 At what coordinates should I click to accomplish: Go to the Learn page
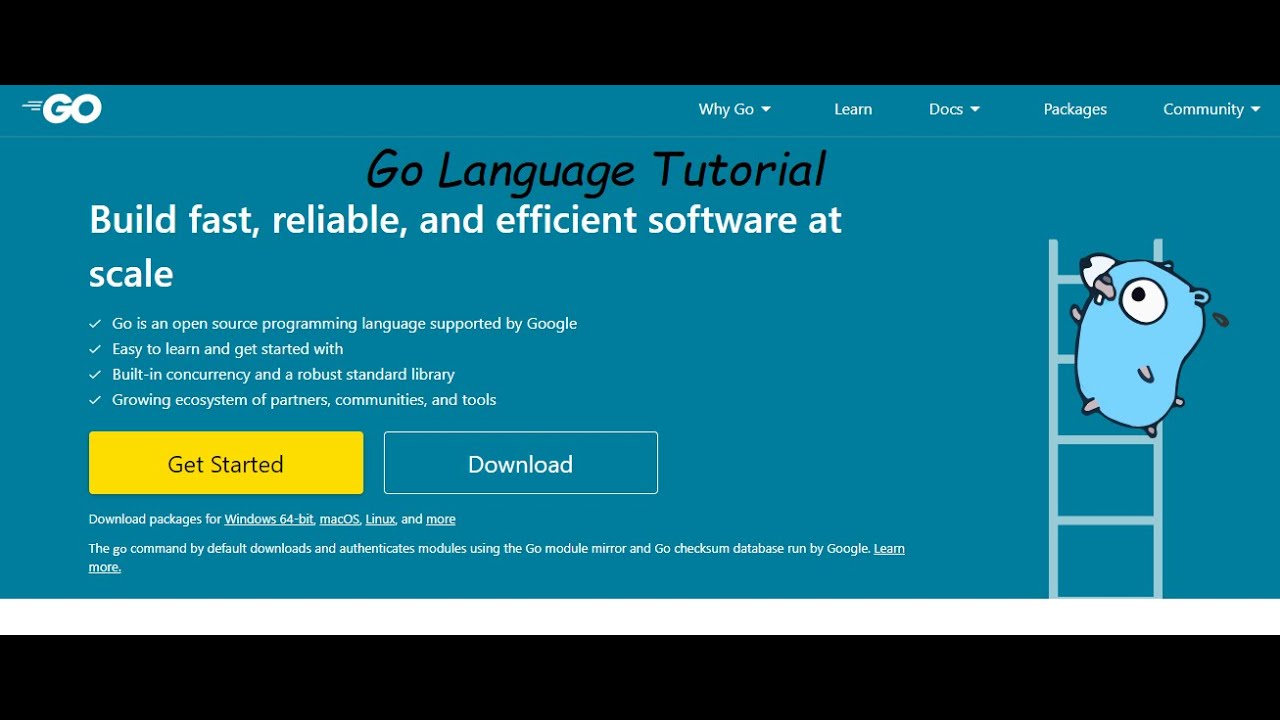click(x=853, y=109)
